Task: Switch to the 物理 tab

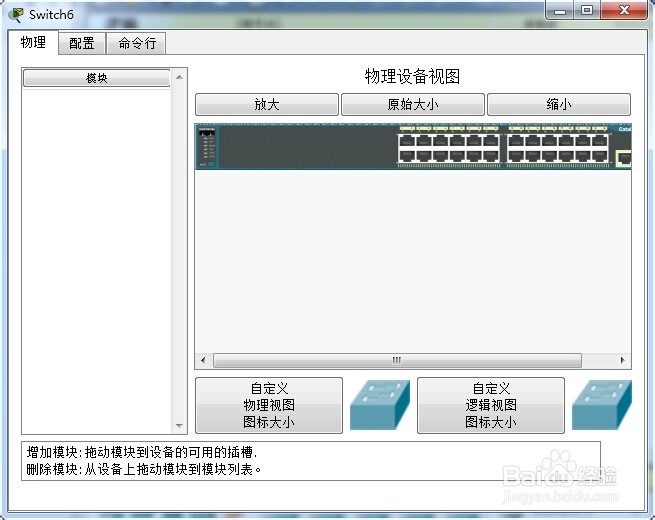Action: click(33, 43)
